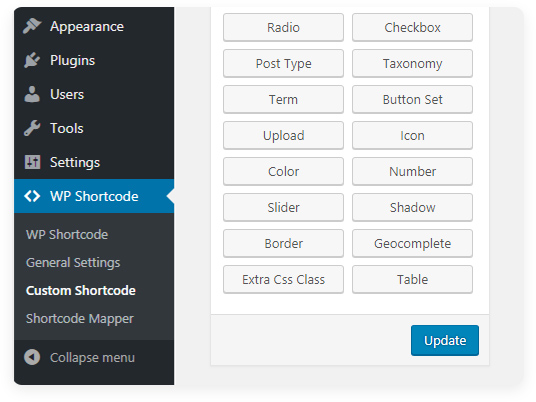Add an Icon field

pos(412,135)
